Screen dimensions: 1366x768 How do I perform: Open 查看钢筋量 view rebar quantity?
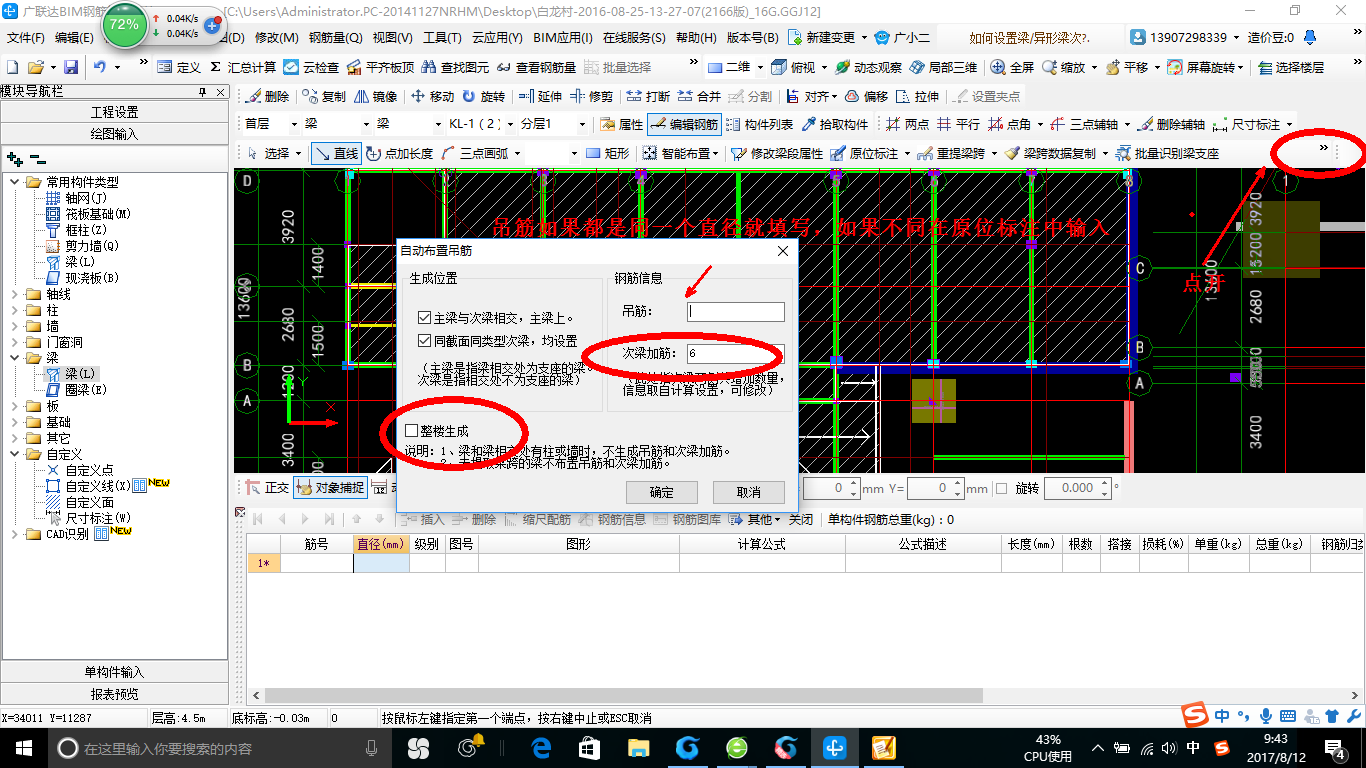point(537,67)
